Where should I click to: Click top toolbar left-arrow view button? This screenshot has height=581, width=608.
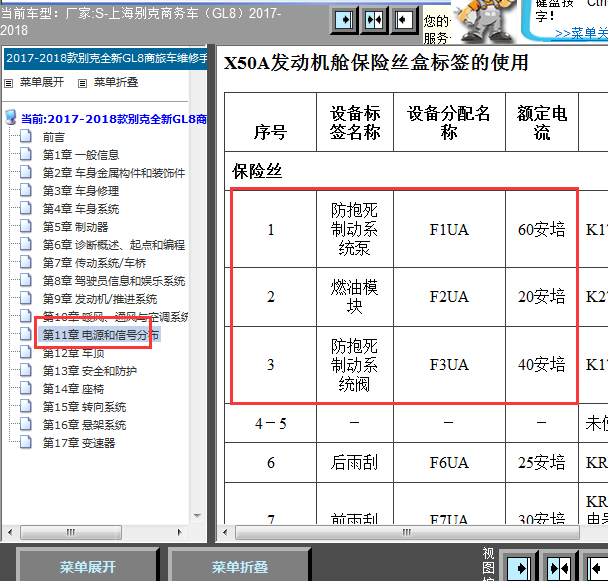click(x=403, y=19)
